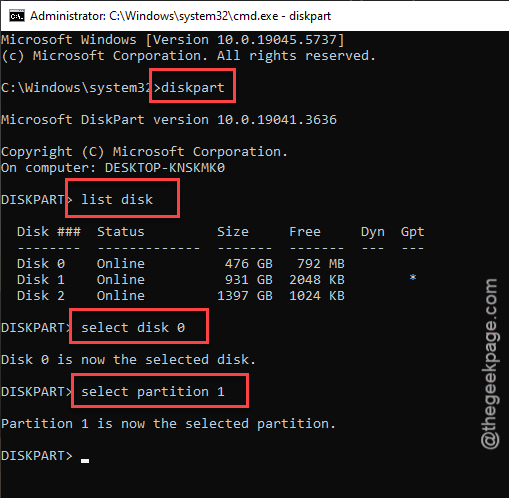509x498 pixels.
Task: Click the 1397 GB size value
Action: pyautogui.click(x=245, y=295)
